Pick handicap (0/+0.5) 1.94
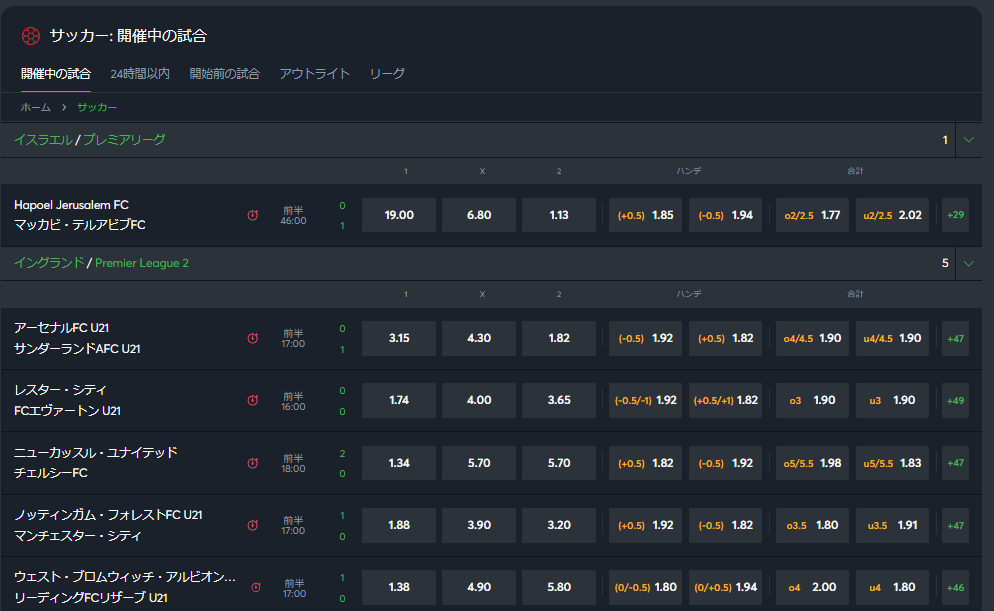 click(x=725, y=587)
